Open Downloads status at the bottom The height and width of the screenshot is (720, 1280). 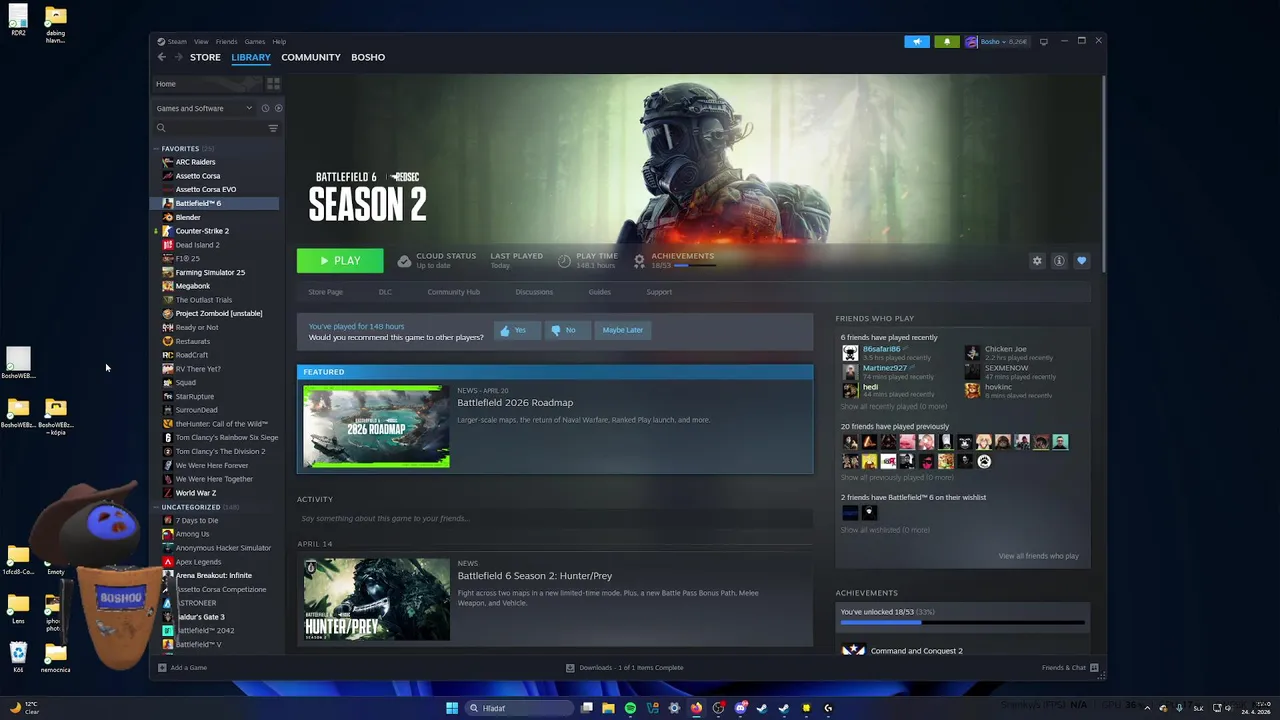coord(625,668)
